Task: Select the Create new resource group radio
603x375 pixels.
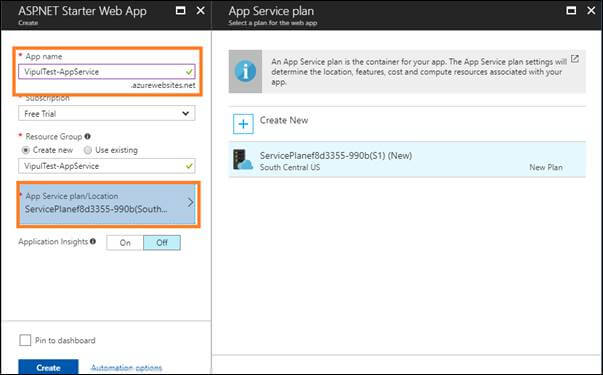Action: [25, 150]
